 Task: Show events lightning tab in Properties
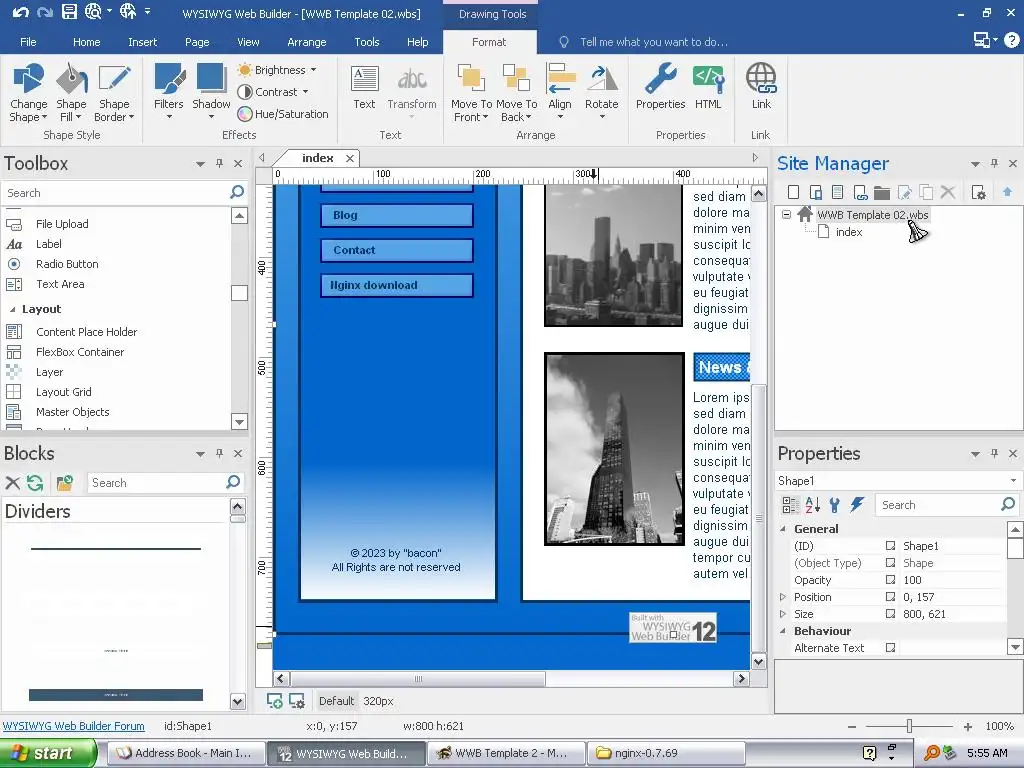(857, 504)
